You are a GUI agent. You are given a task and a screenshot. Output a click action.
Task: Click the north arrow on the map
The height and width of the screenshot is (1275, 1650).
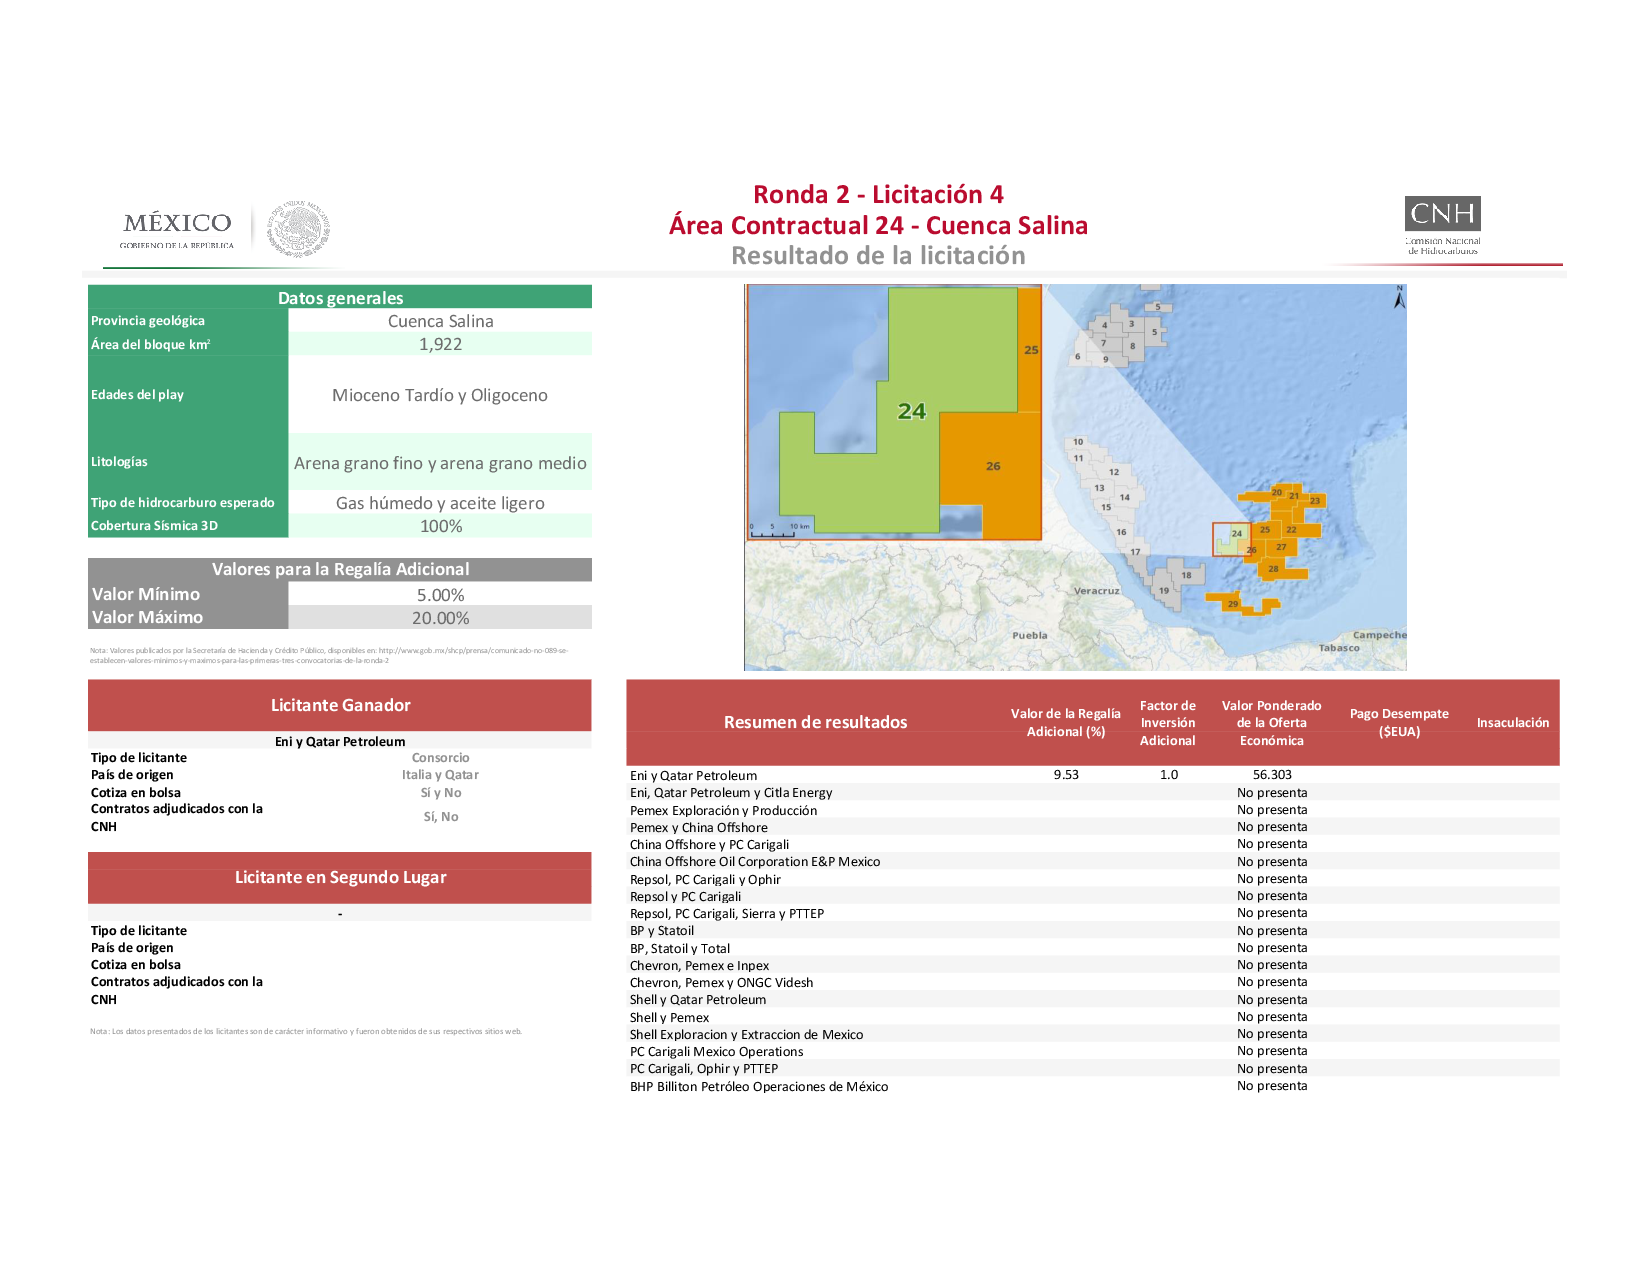1399,297
